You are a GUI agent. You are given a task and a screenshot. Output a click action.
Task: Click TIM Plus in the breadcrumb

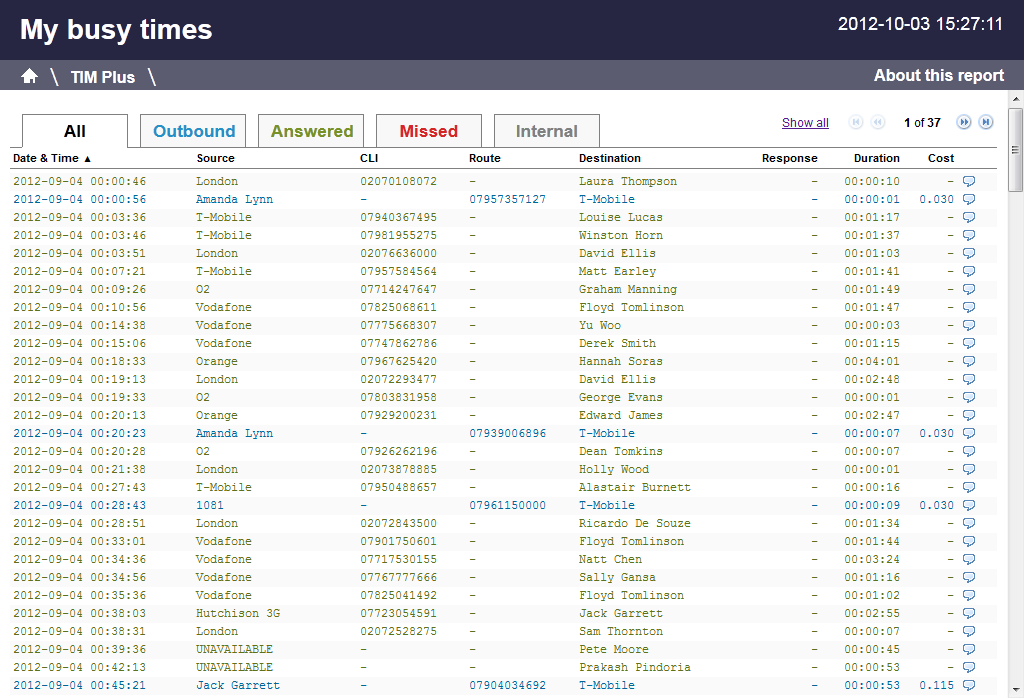tap(103, 77)
